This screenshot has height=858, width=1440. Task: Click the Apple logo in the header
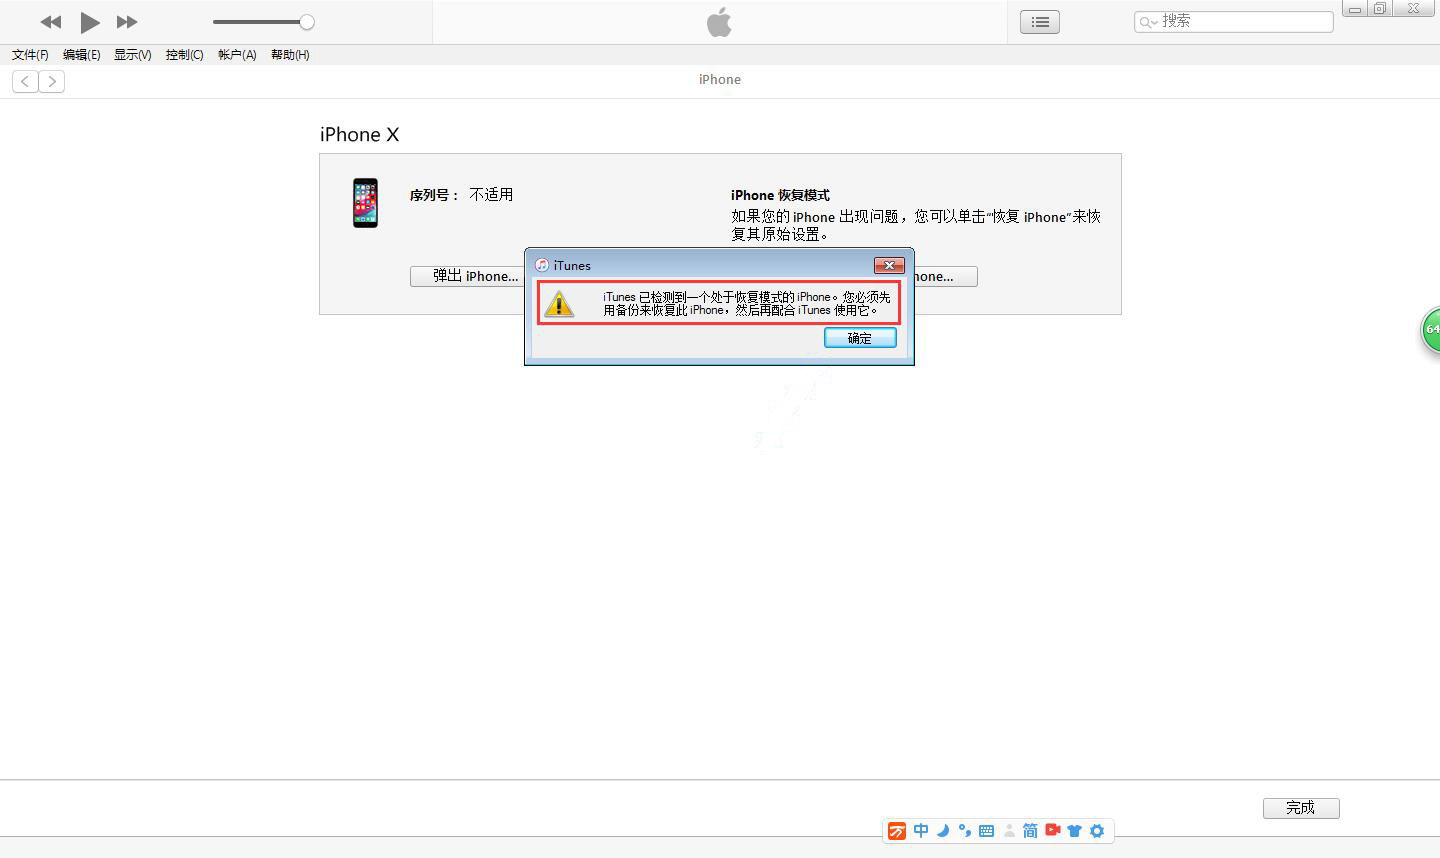(719, 22)
